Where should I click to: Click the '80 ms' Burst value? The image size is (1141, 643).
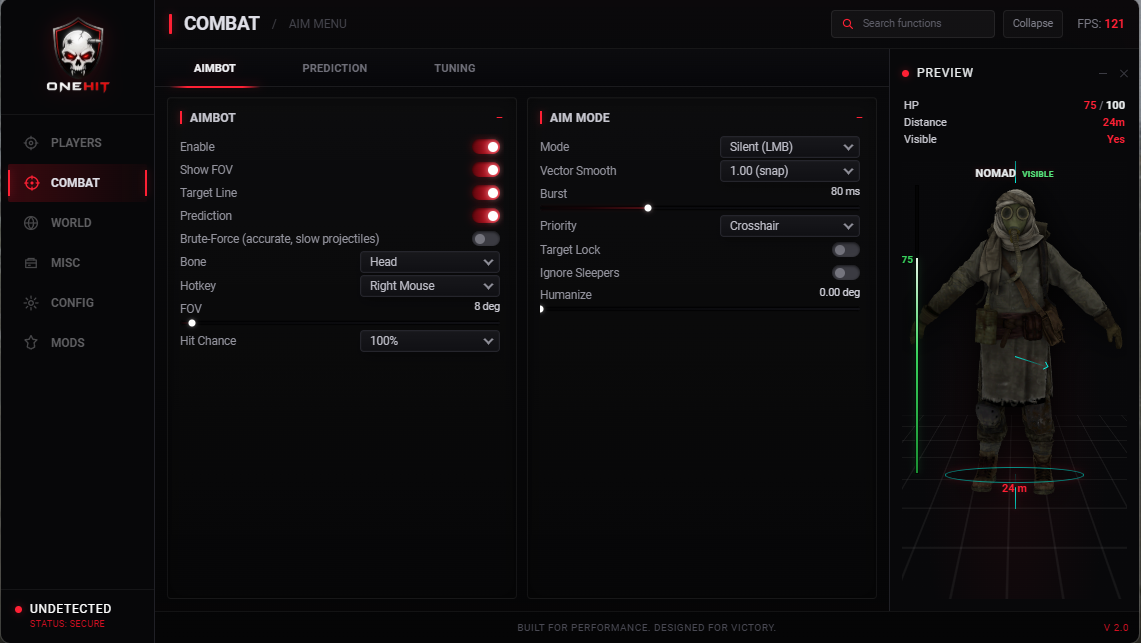846,191
